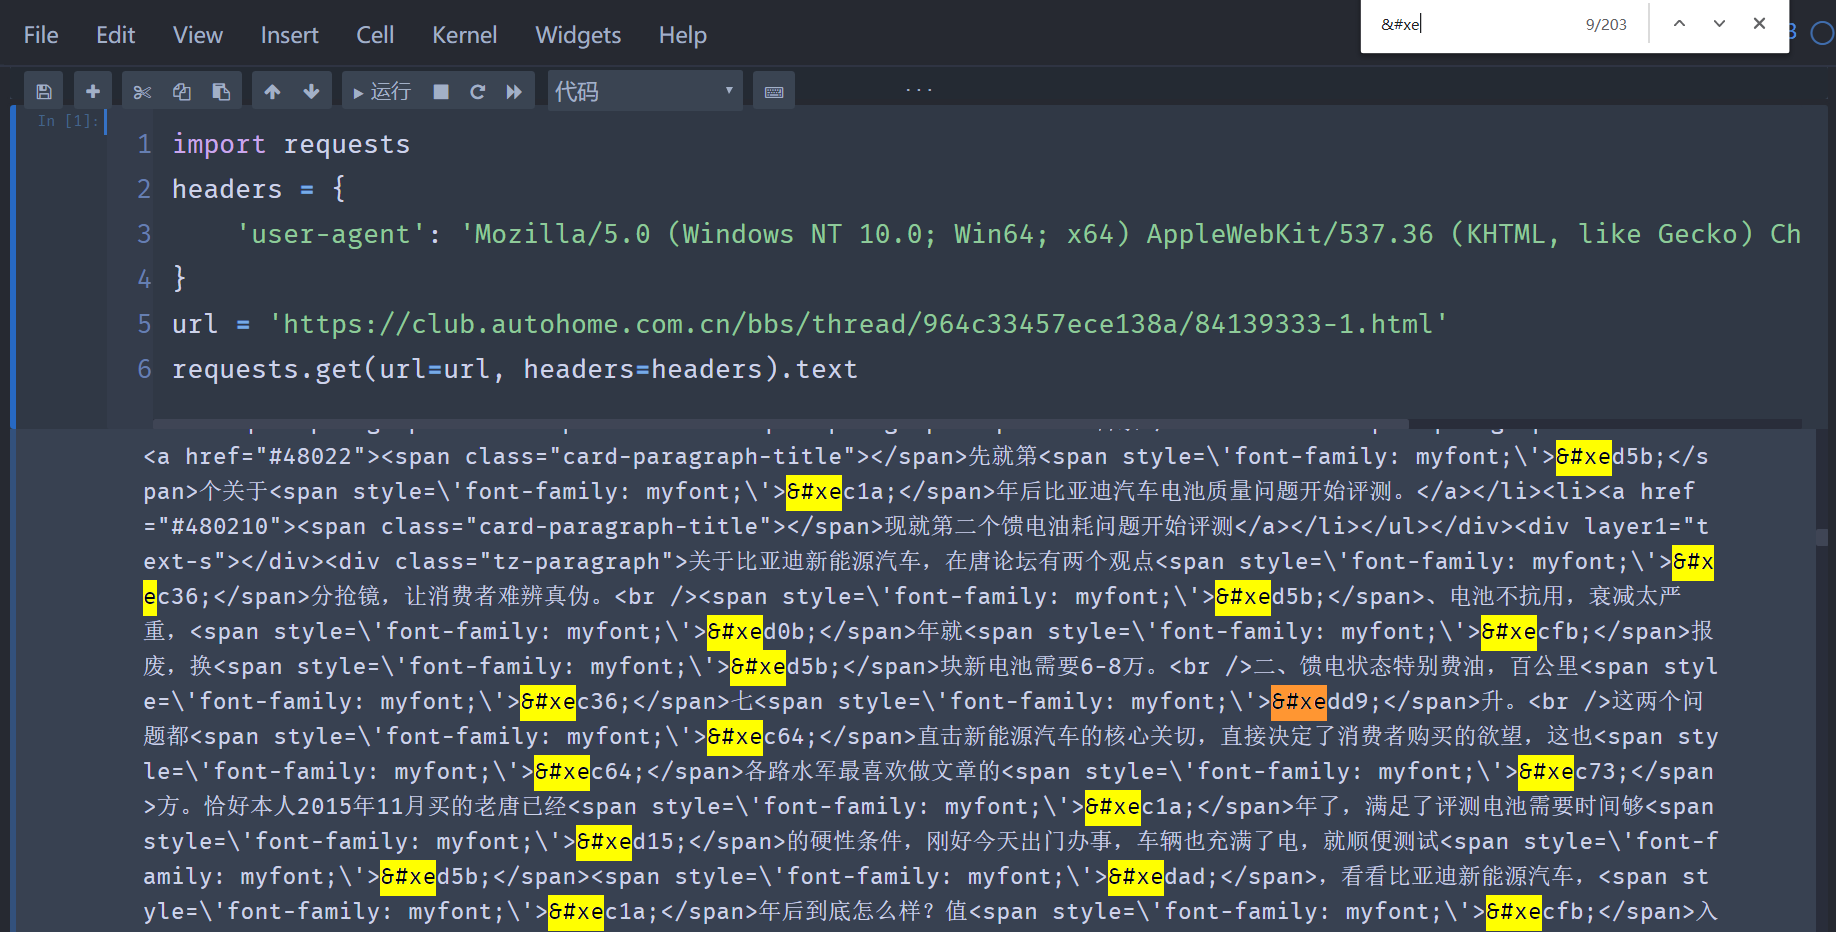Copy selected cells icon
The width and height of the screenshot is (1836, 932).
pyautogui.click(x=181, y=91)
